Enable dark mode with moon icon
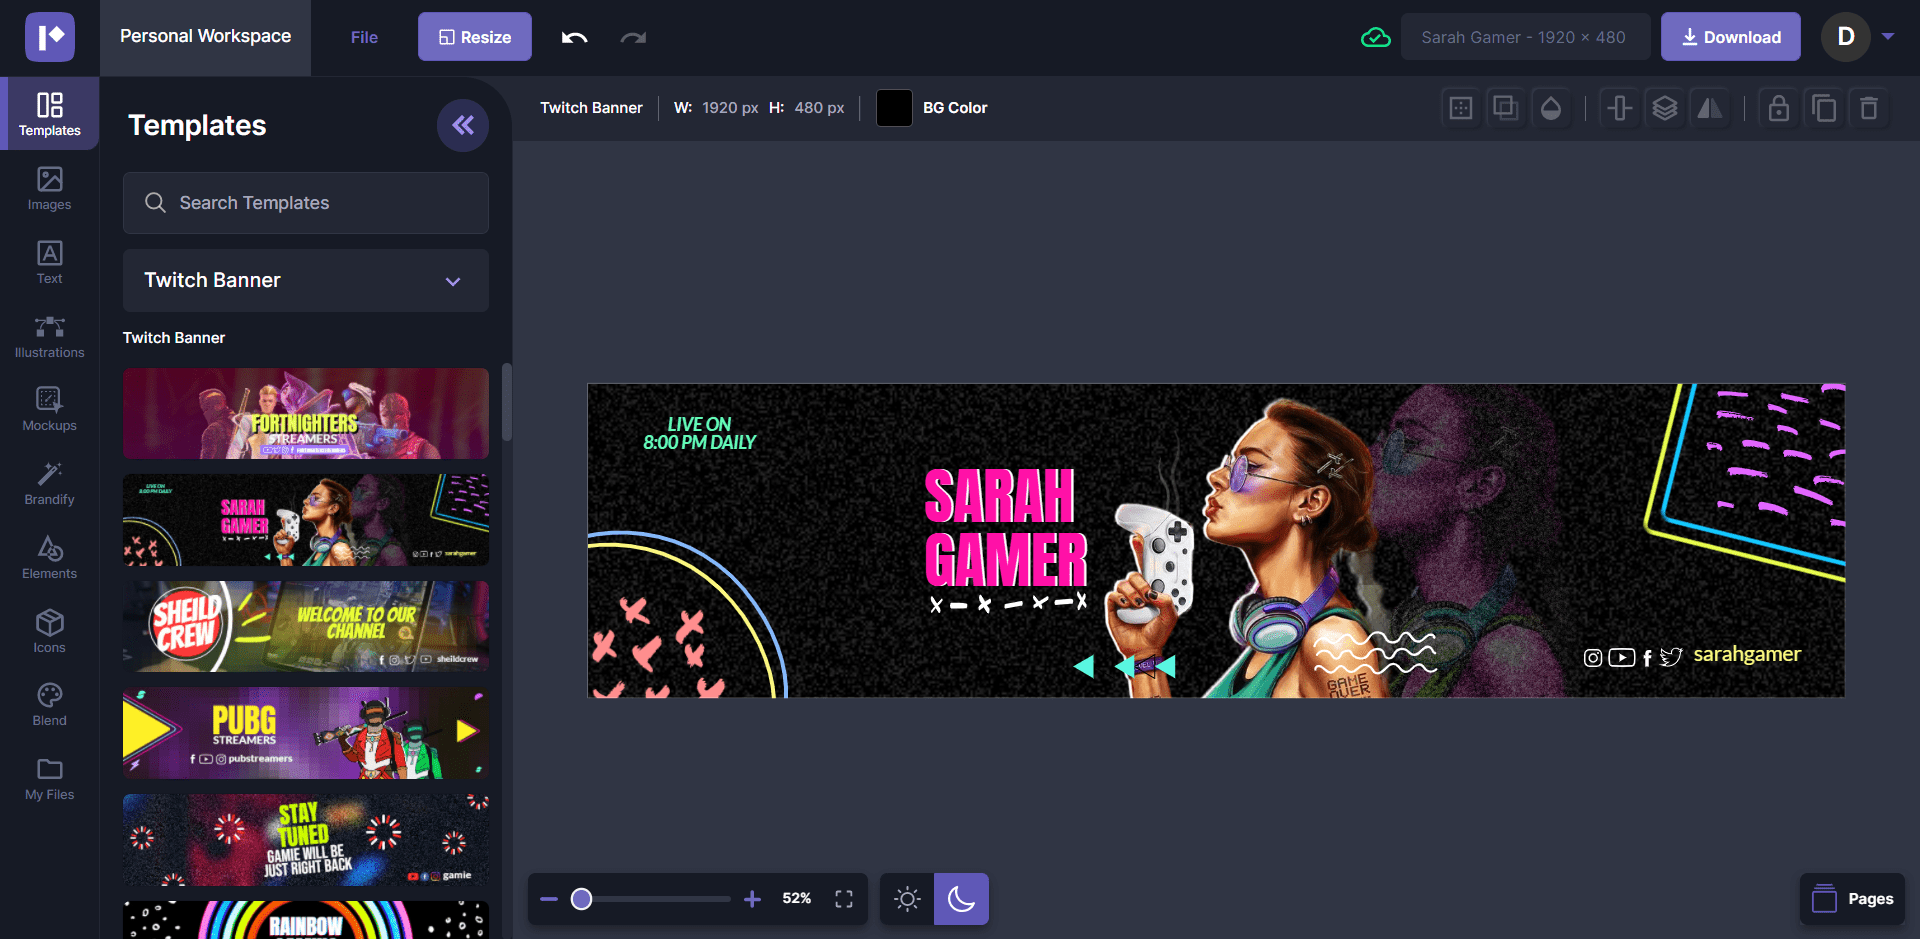Image resolution: width=1920 pixels, height=939 pixels. (x=961, y=898)
